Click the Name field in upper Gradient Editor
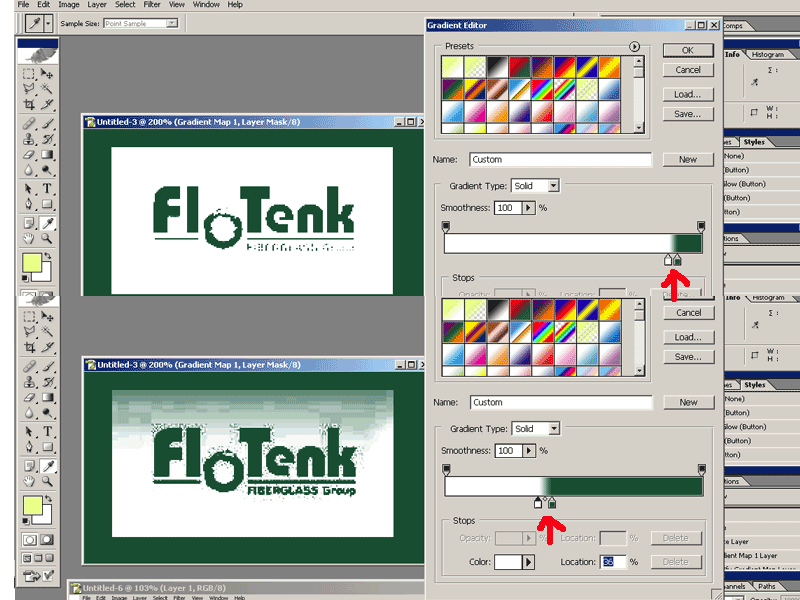Viewport: 800px width, 600px height. coord(560,160)
